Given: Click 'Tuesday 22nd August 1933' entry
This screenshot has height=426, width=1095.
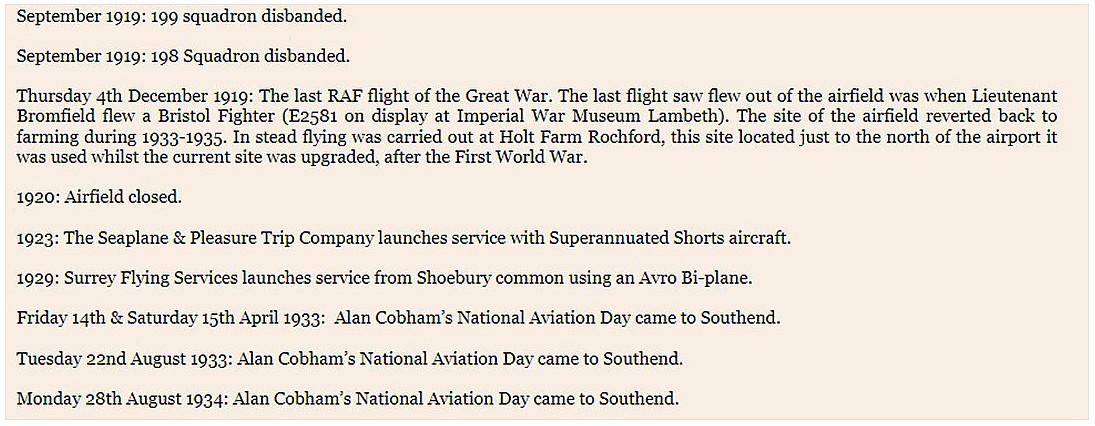Looking at the screenshot, I should [x=124, y=360].
